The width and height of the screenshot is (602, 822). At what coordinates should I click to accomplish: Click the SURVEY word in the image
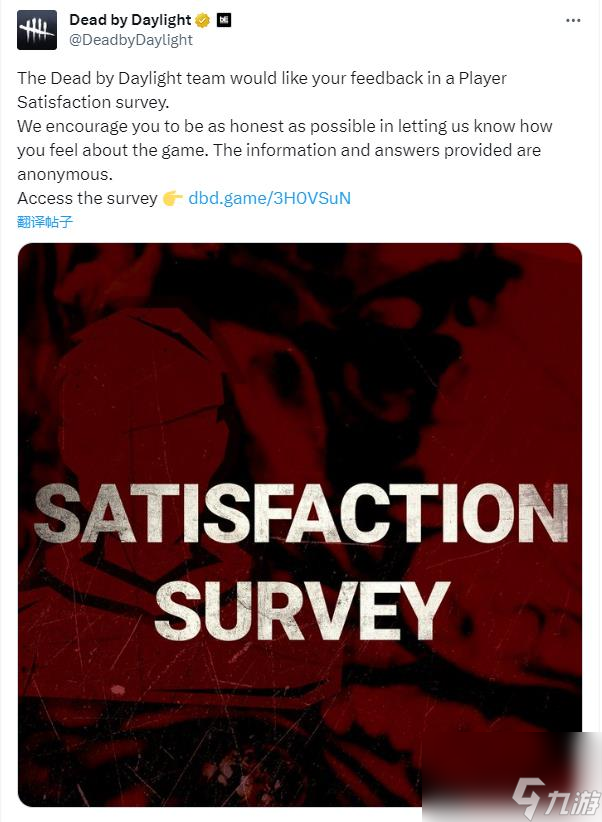[x=303, y=611]
